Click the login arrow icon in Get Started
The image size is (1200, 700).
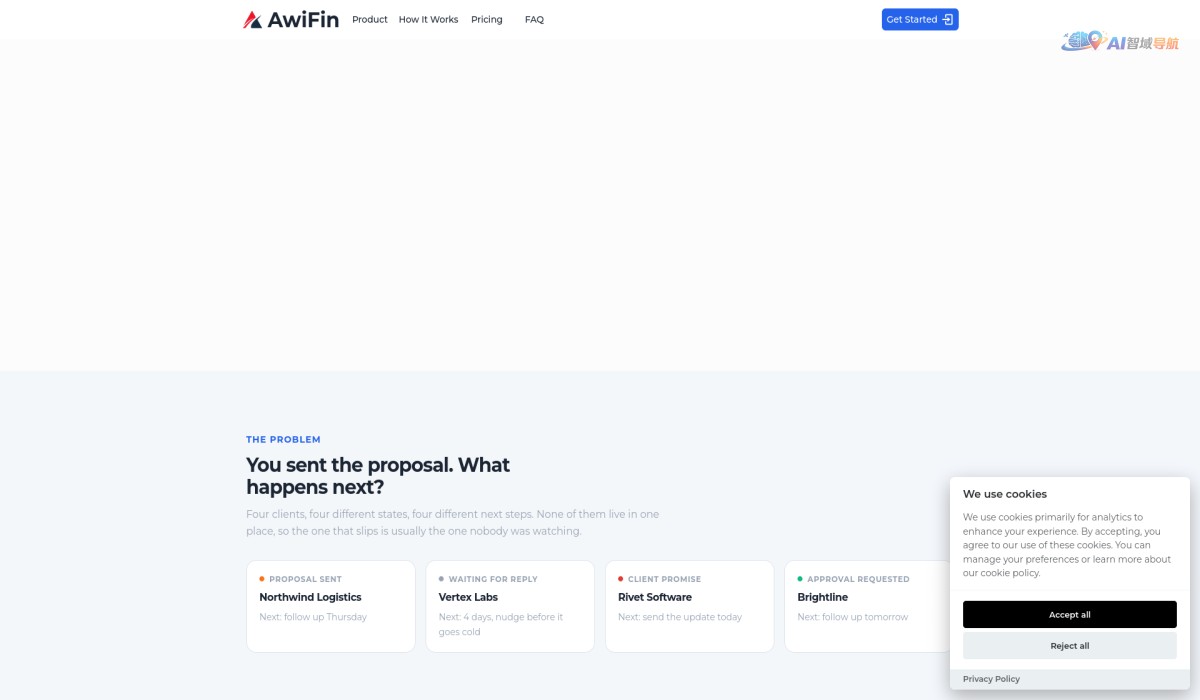pos(948,19)
